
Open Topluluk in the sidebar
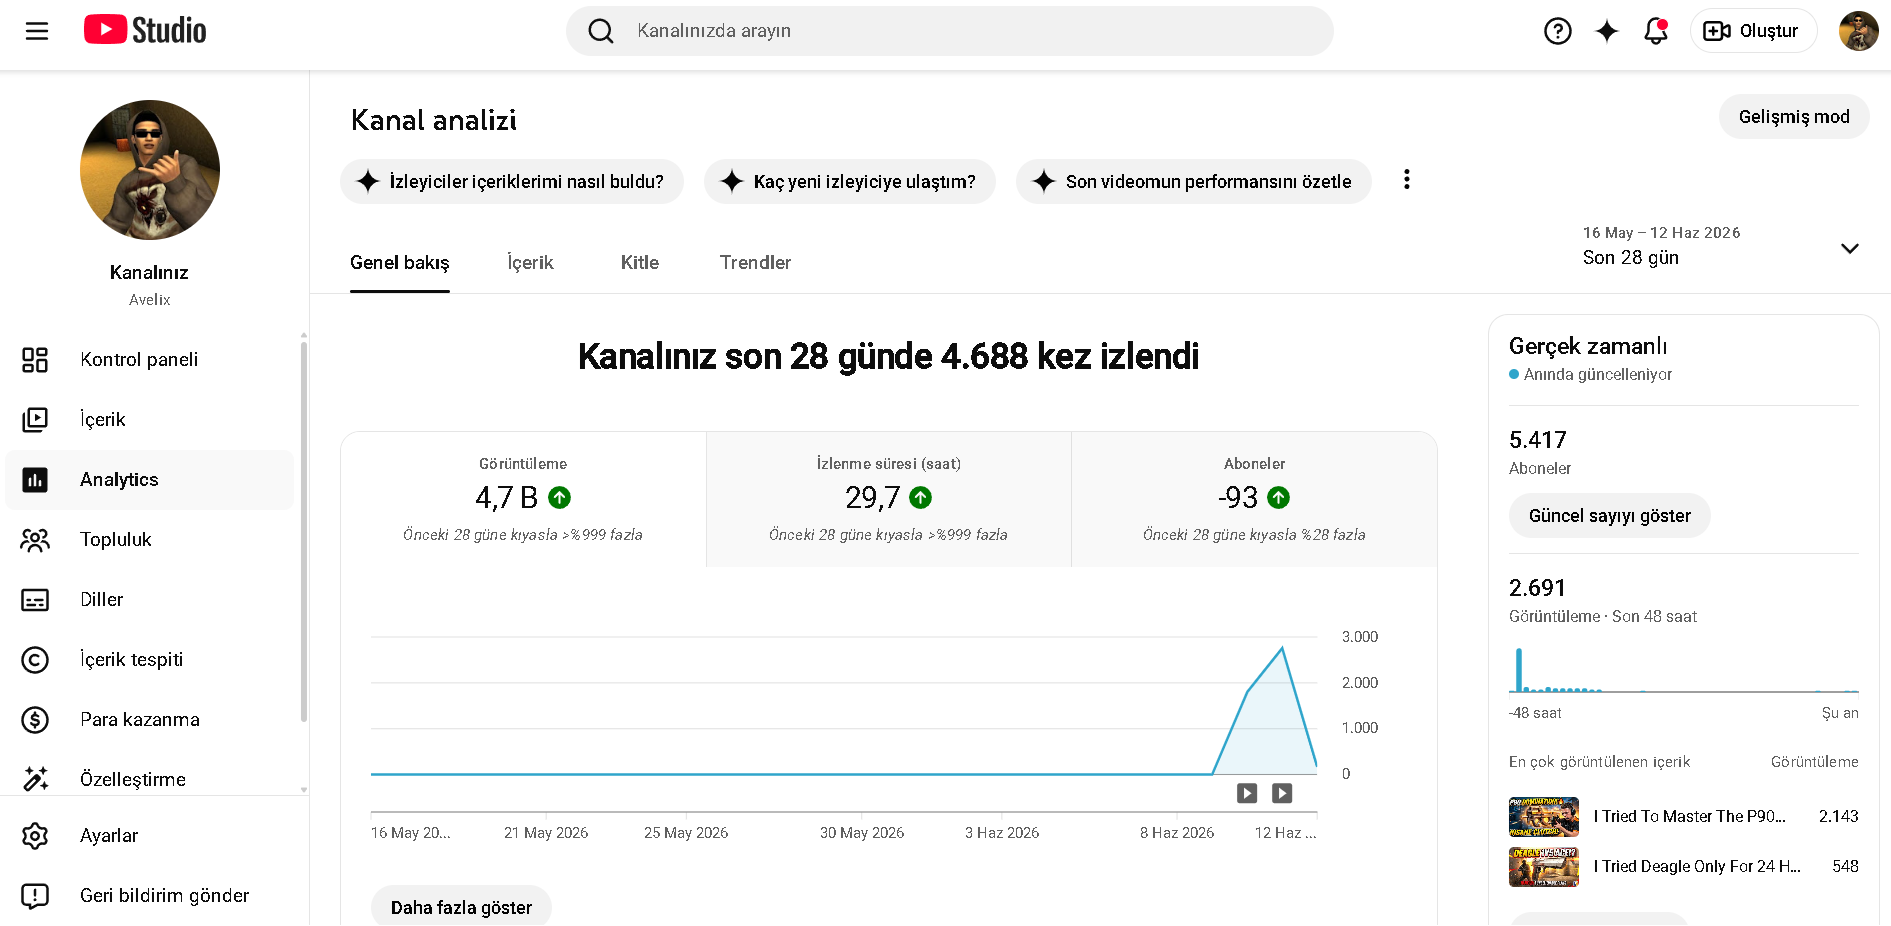[x=150, y=540]
